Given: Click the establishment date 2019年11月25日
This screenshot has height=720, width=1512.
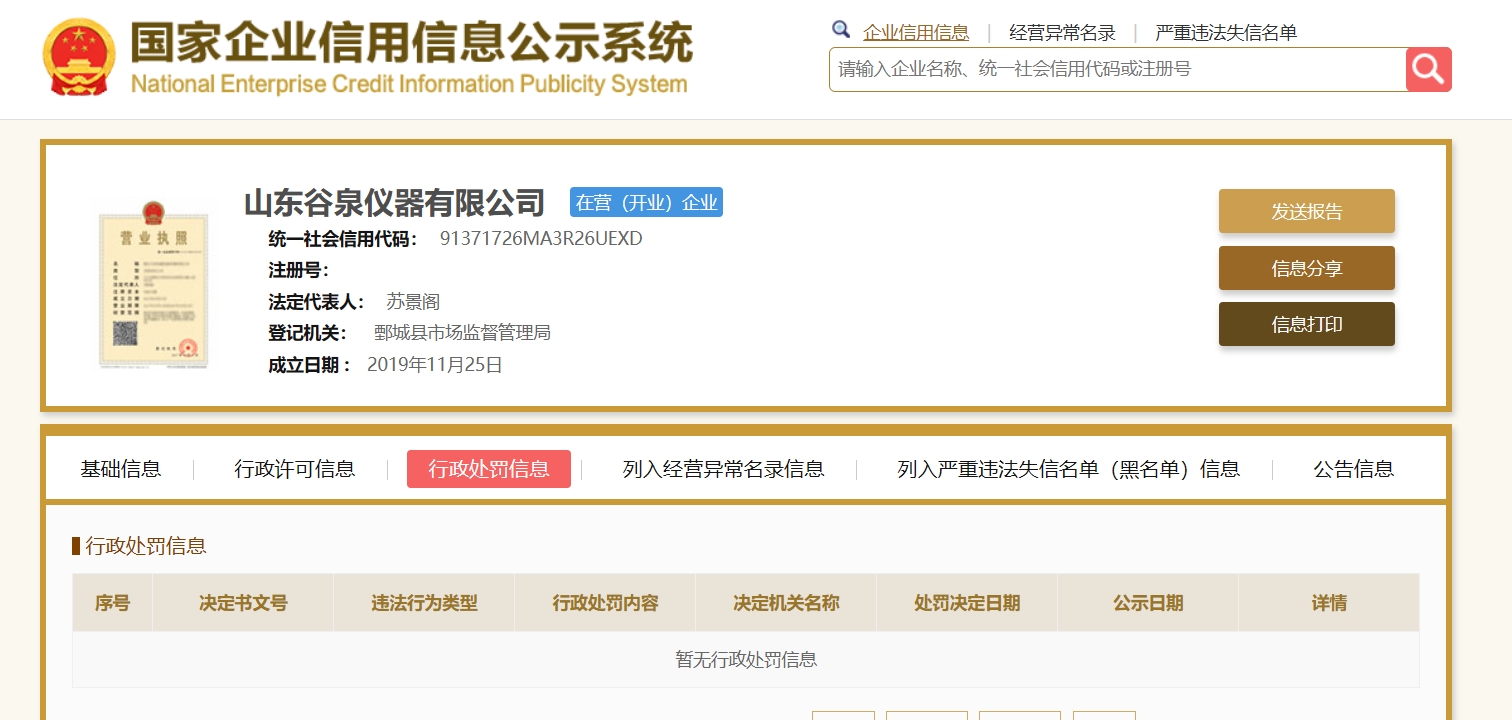Looking at the screenshot, I should coord(435,365).
